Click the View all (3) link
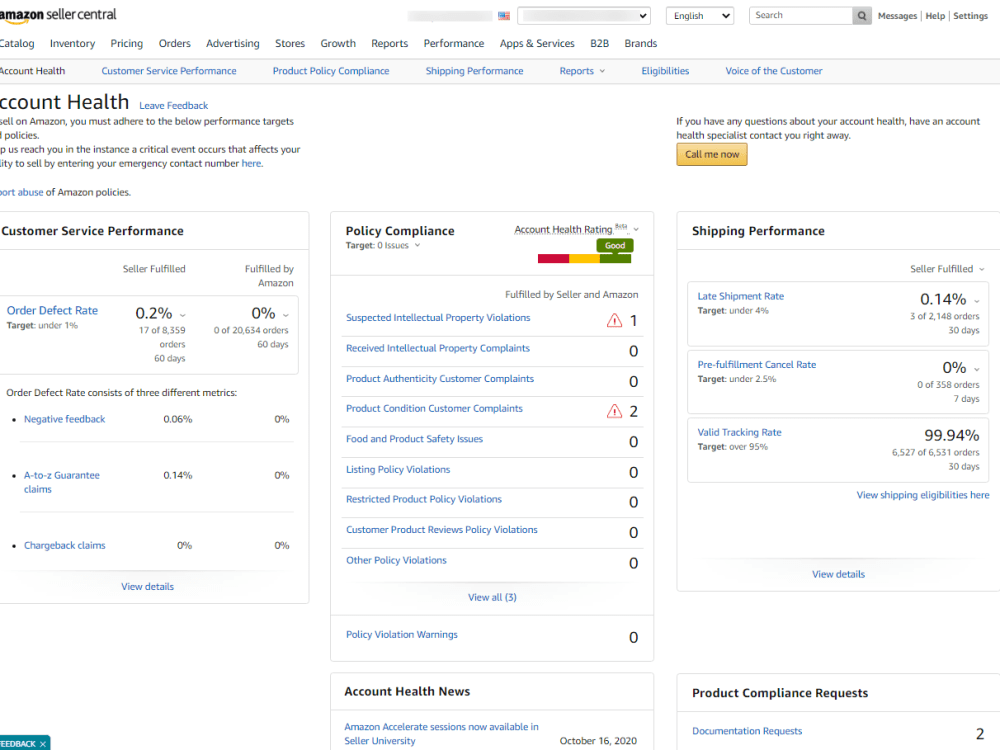The image size is (1000, 750). [x=492, y=598]
